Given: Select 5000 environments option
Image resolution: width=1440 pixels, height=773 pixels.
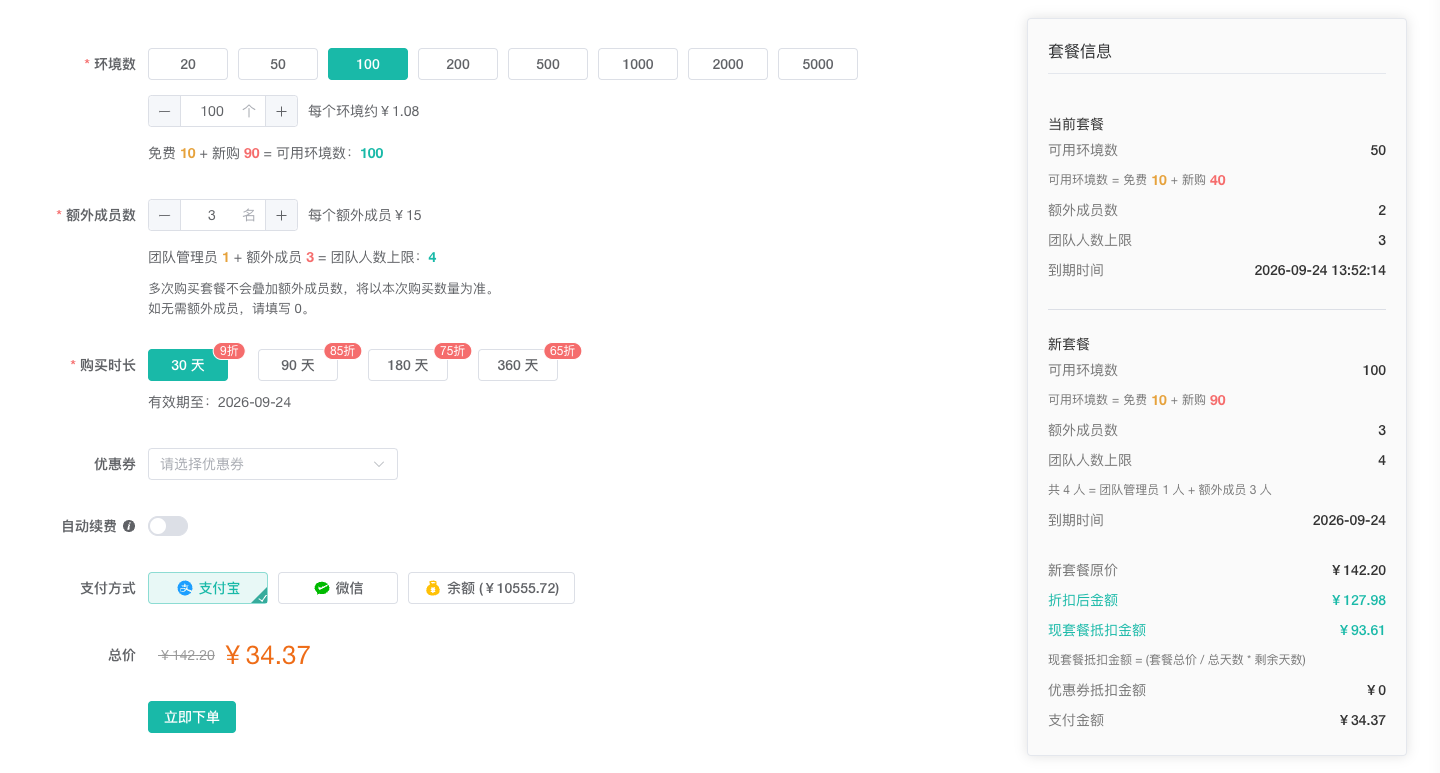Looking at the screenshot, I should click(x=818, y=64).
